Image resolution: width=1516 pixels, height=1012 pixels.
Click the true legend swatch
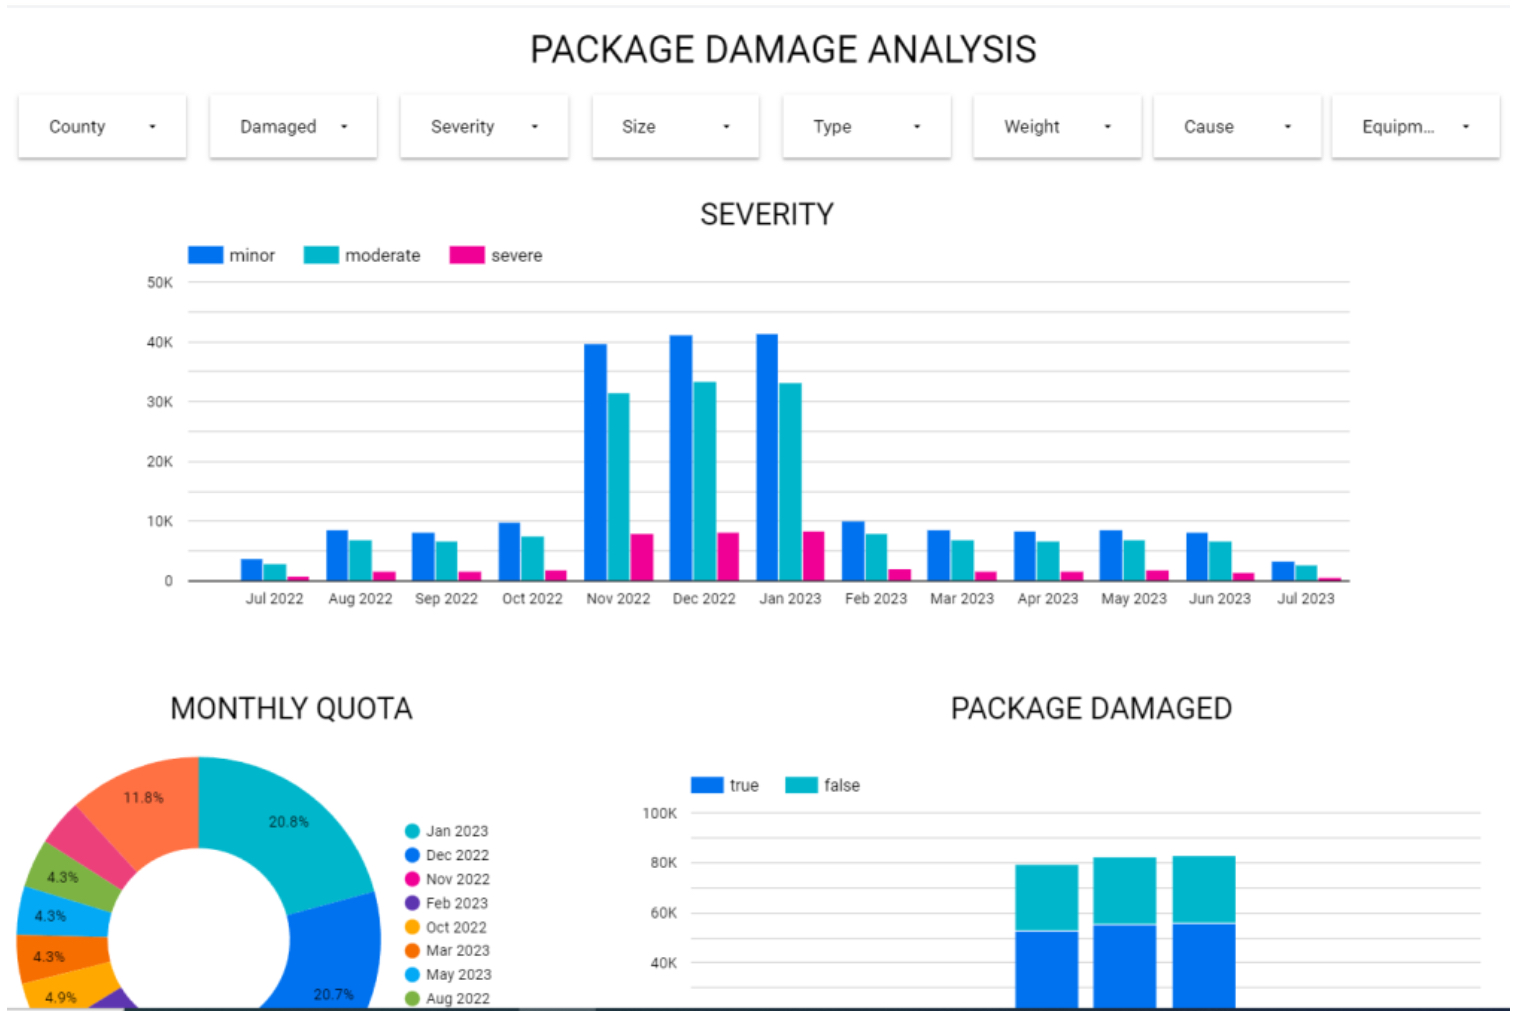click(707, 785)
